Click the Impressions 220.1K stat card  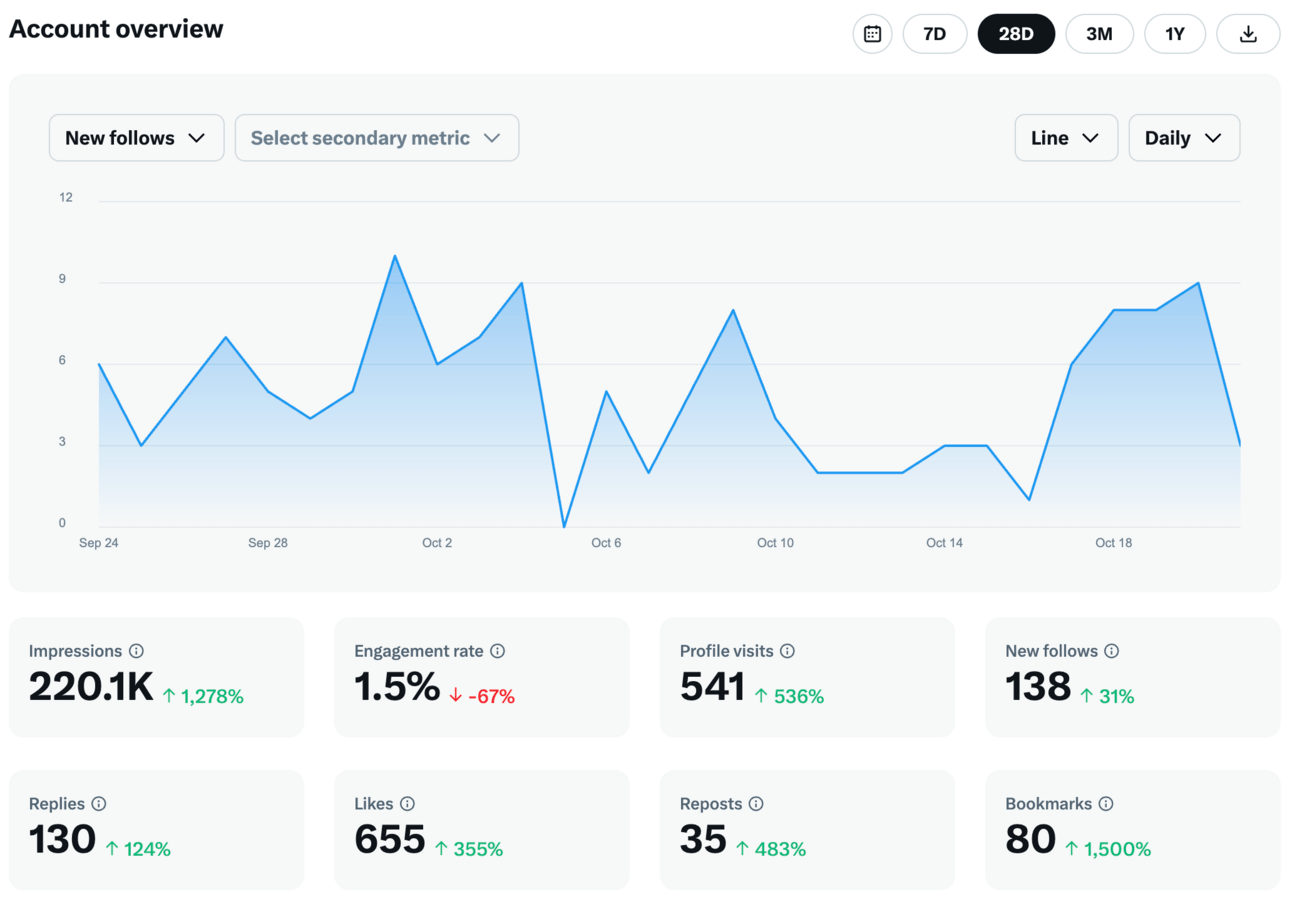tap(156, 677)
